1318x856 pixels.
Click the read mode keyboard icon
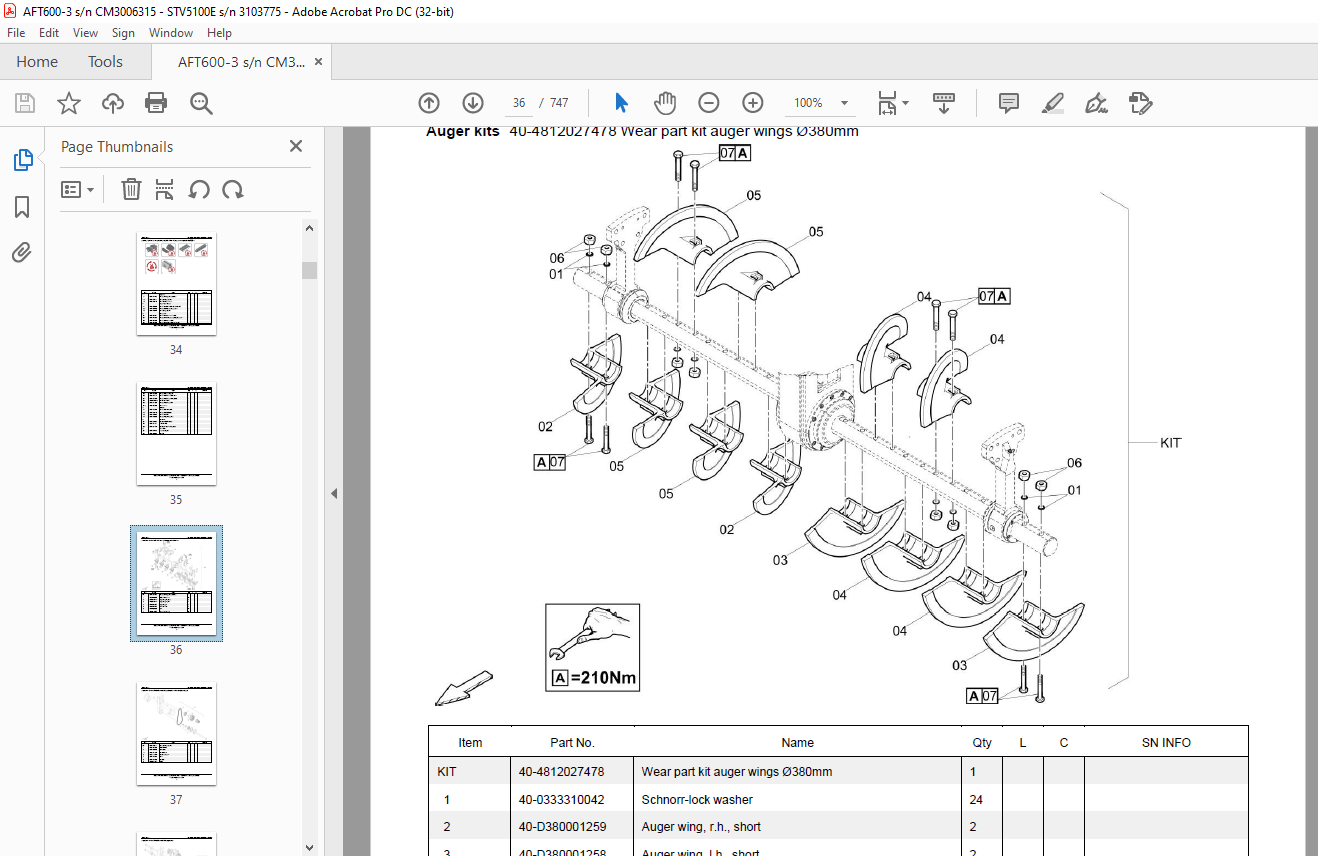tap(944, 103)
